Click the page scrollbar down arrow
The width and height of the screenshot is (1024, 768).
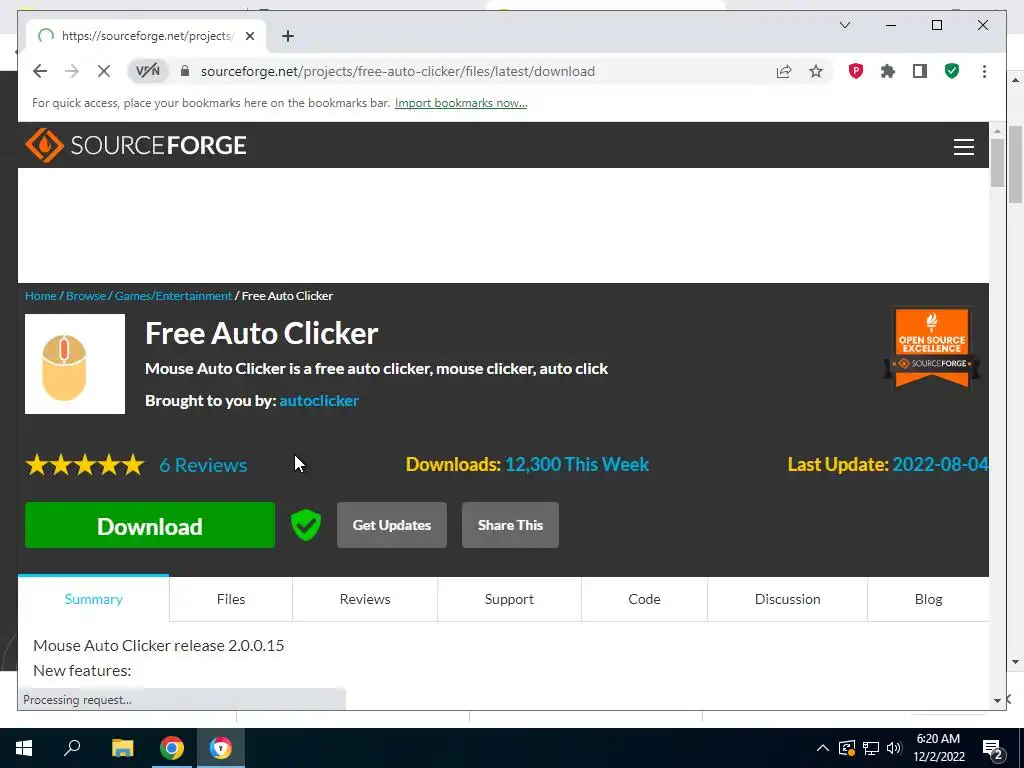(997, 700)
